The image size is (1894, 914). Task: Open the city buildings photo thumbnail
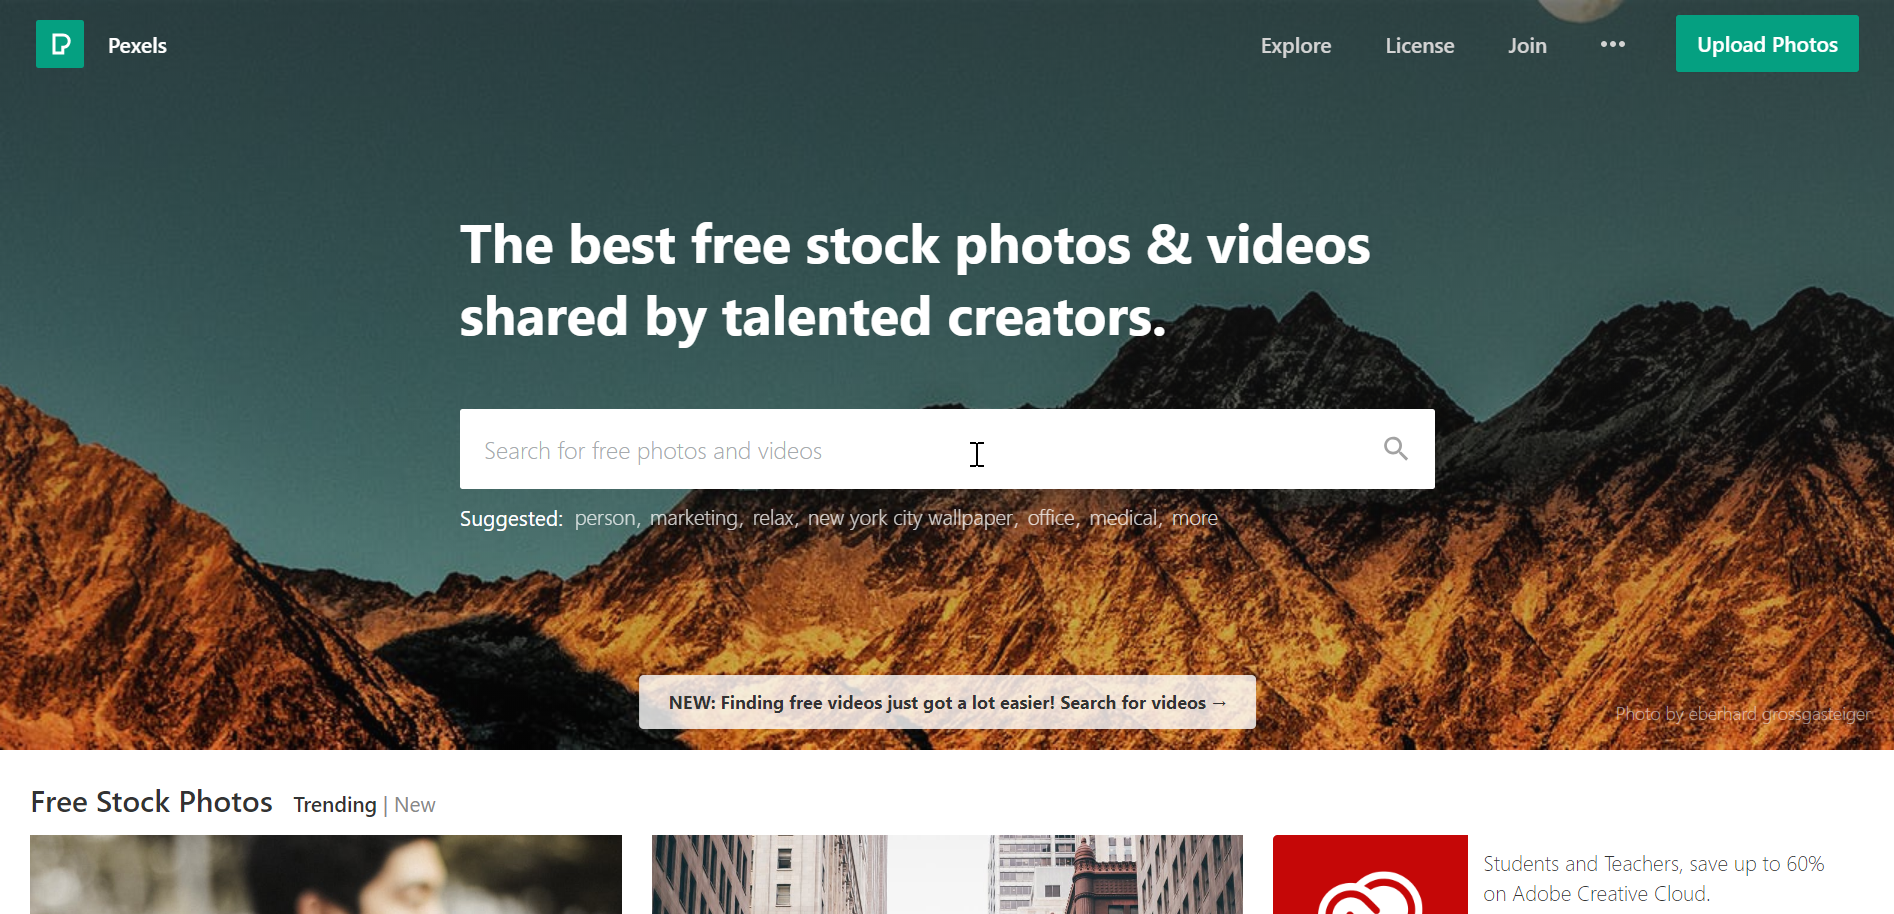947,875
